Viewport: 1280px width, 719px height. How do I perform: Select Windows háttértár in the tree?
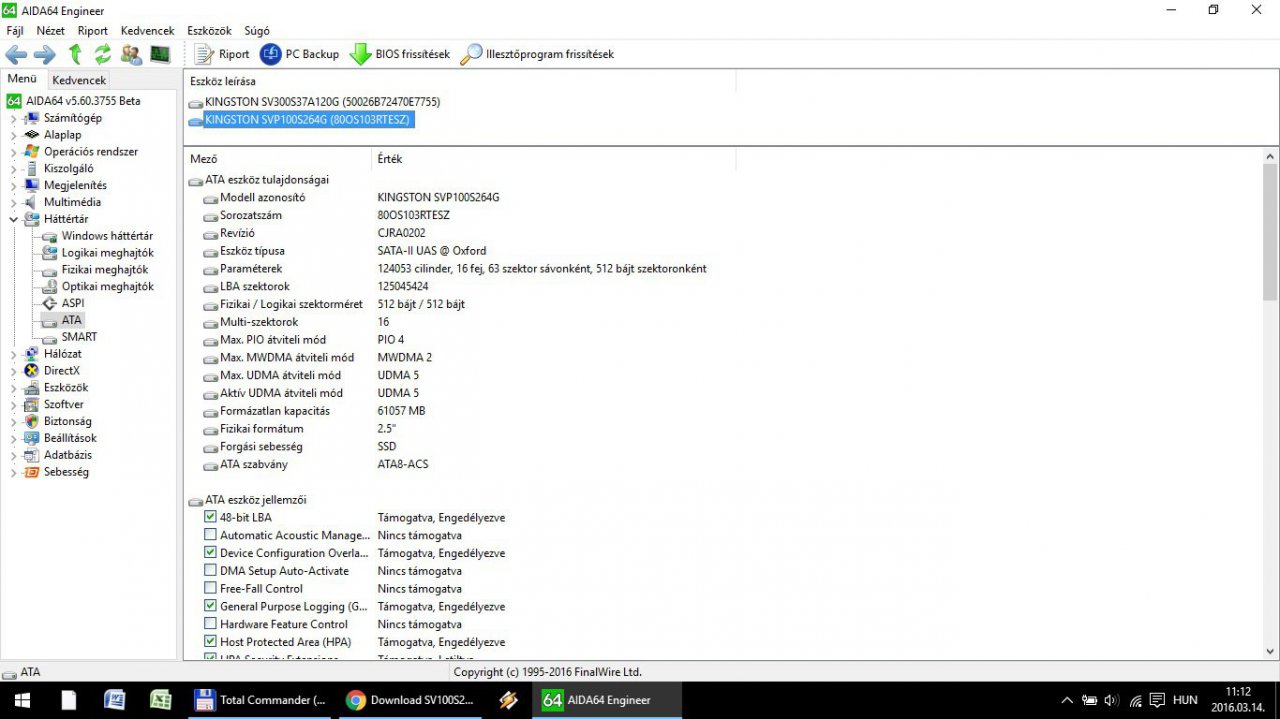pyautogui.click(x=107, y=236)
